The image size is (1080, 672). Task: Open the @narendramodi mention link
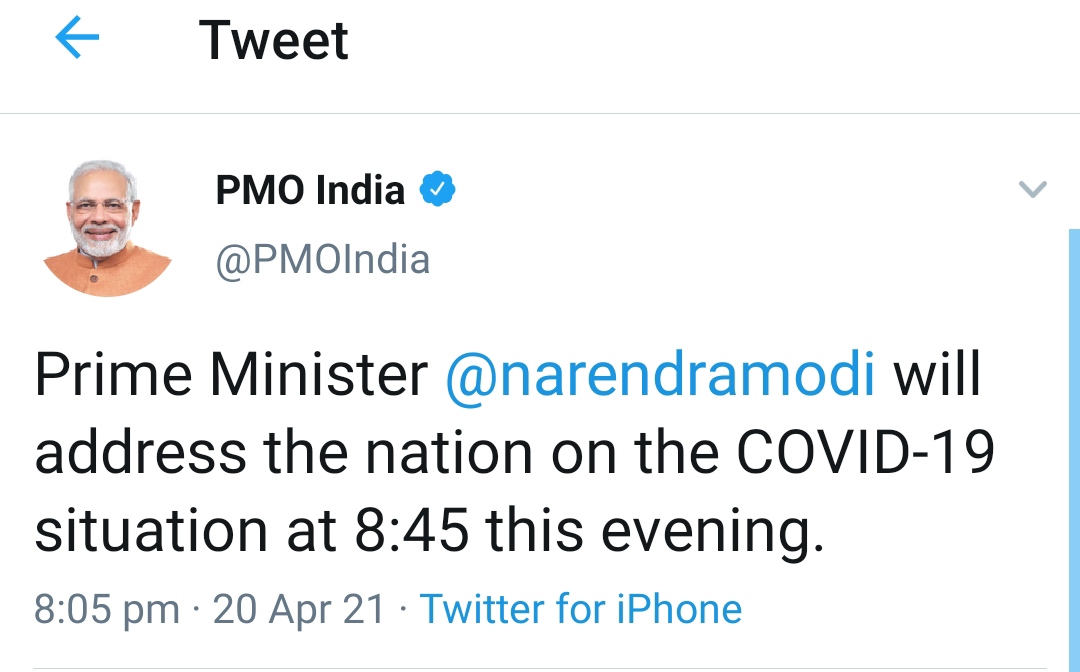[660, 376]
